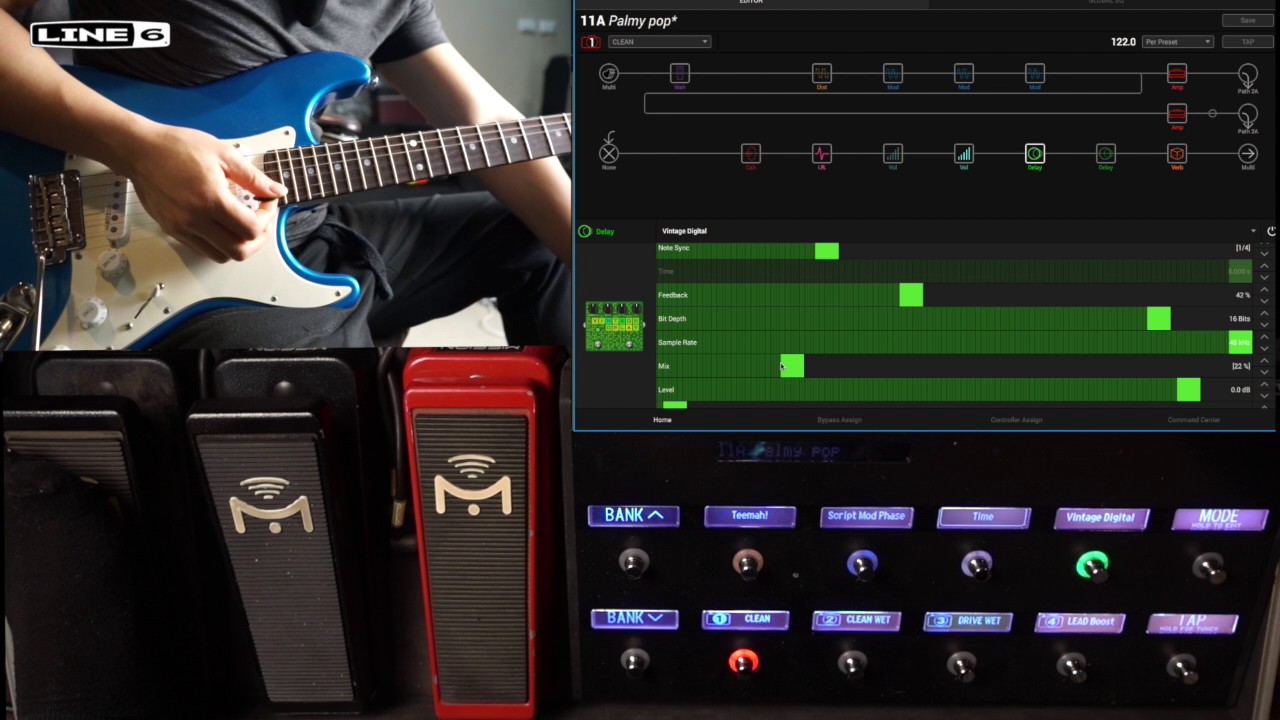The width and height of the screenshot is (1280, 720).
Task: Click the Note Sync value [1/4]
Action: [x=1243, y=248]
